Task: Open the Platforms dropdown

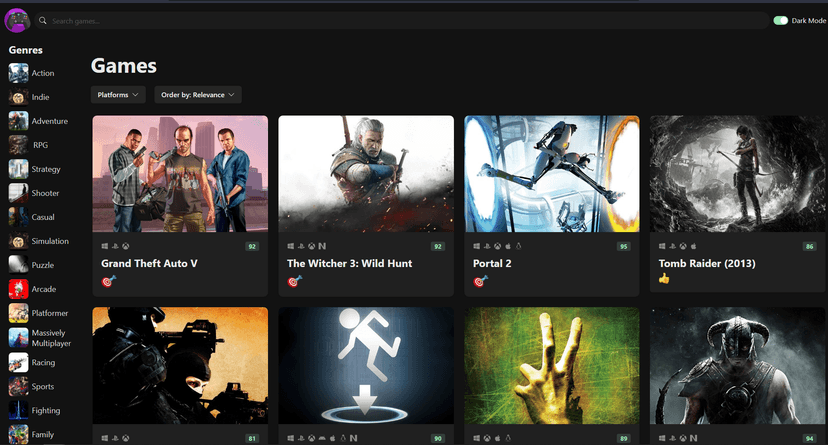Action: pyautogui.click(x=118, y=95)
